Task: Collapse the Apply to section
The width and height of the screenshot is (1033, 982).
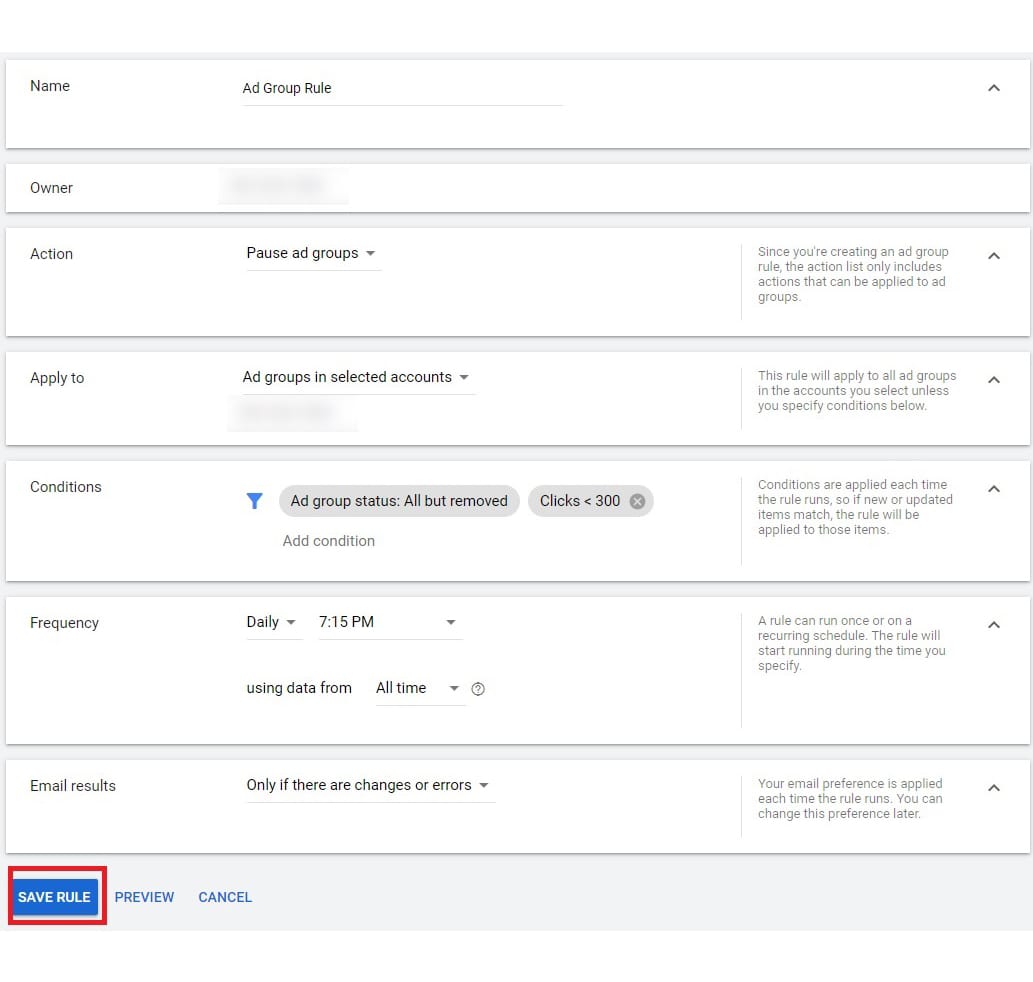Action: 993,380
